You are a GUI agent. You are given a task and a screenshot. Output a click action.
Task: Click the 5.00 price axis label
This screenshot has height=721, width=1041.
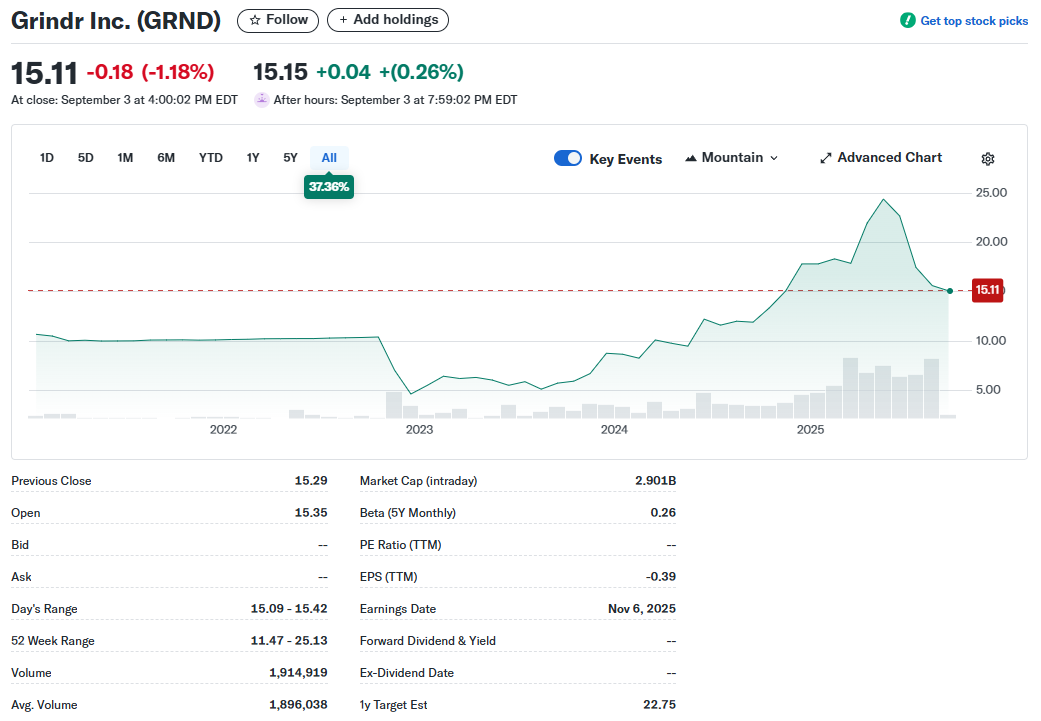click(x=988, y=390)
